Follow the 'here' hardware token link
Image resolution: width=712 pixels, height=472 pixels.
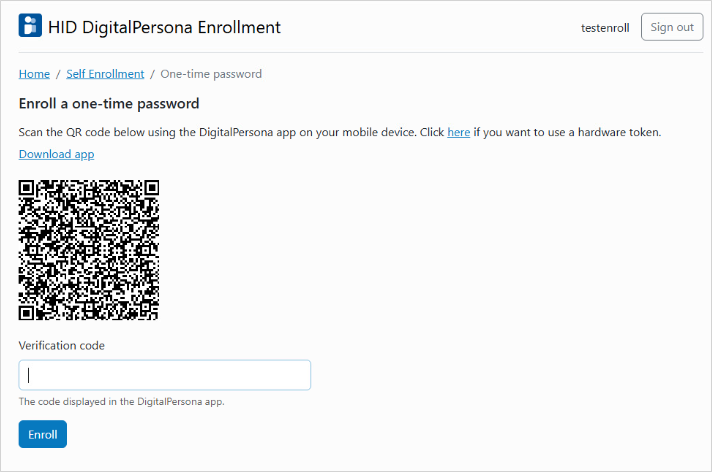pos(458,132)
